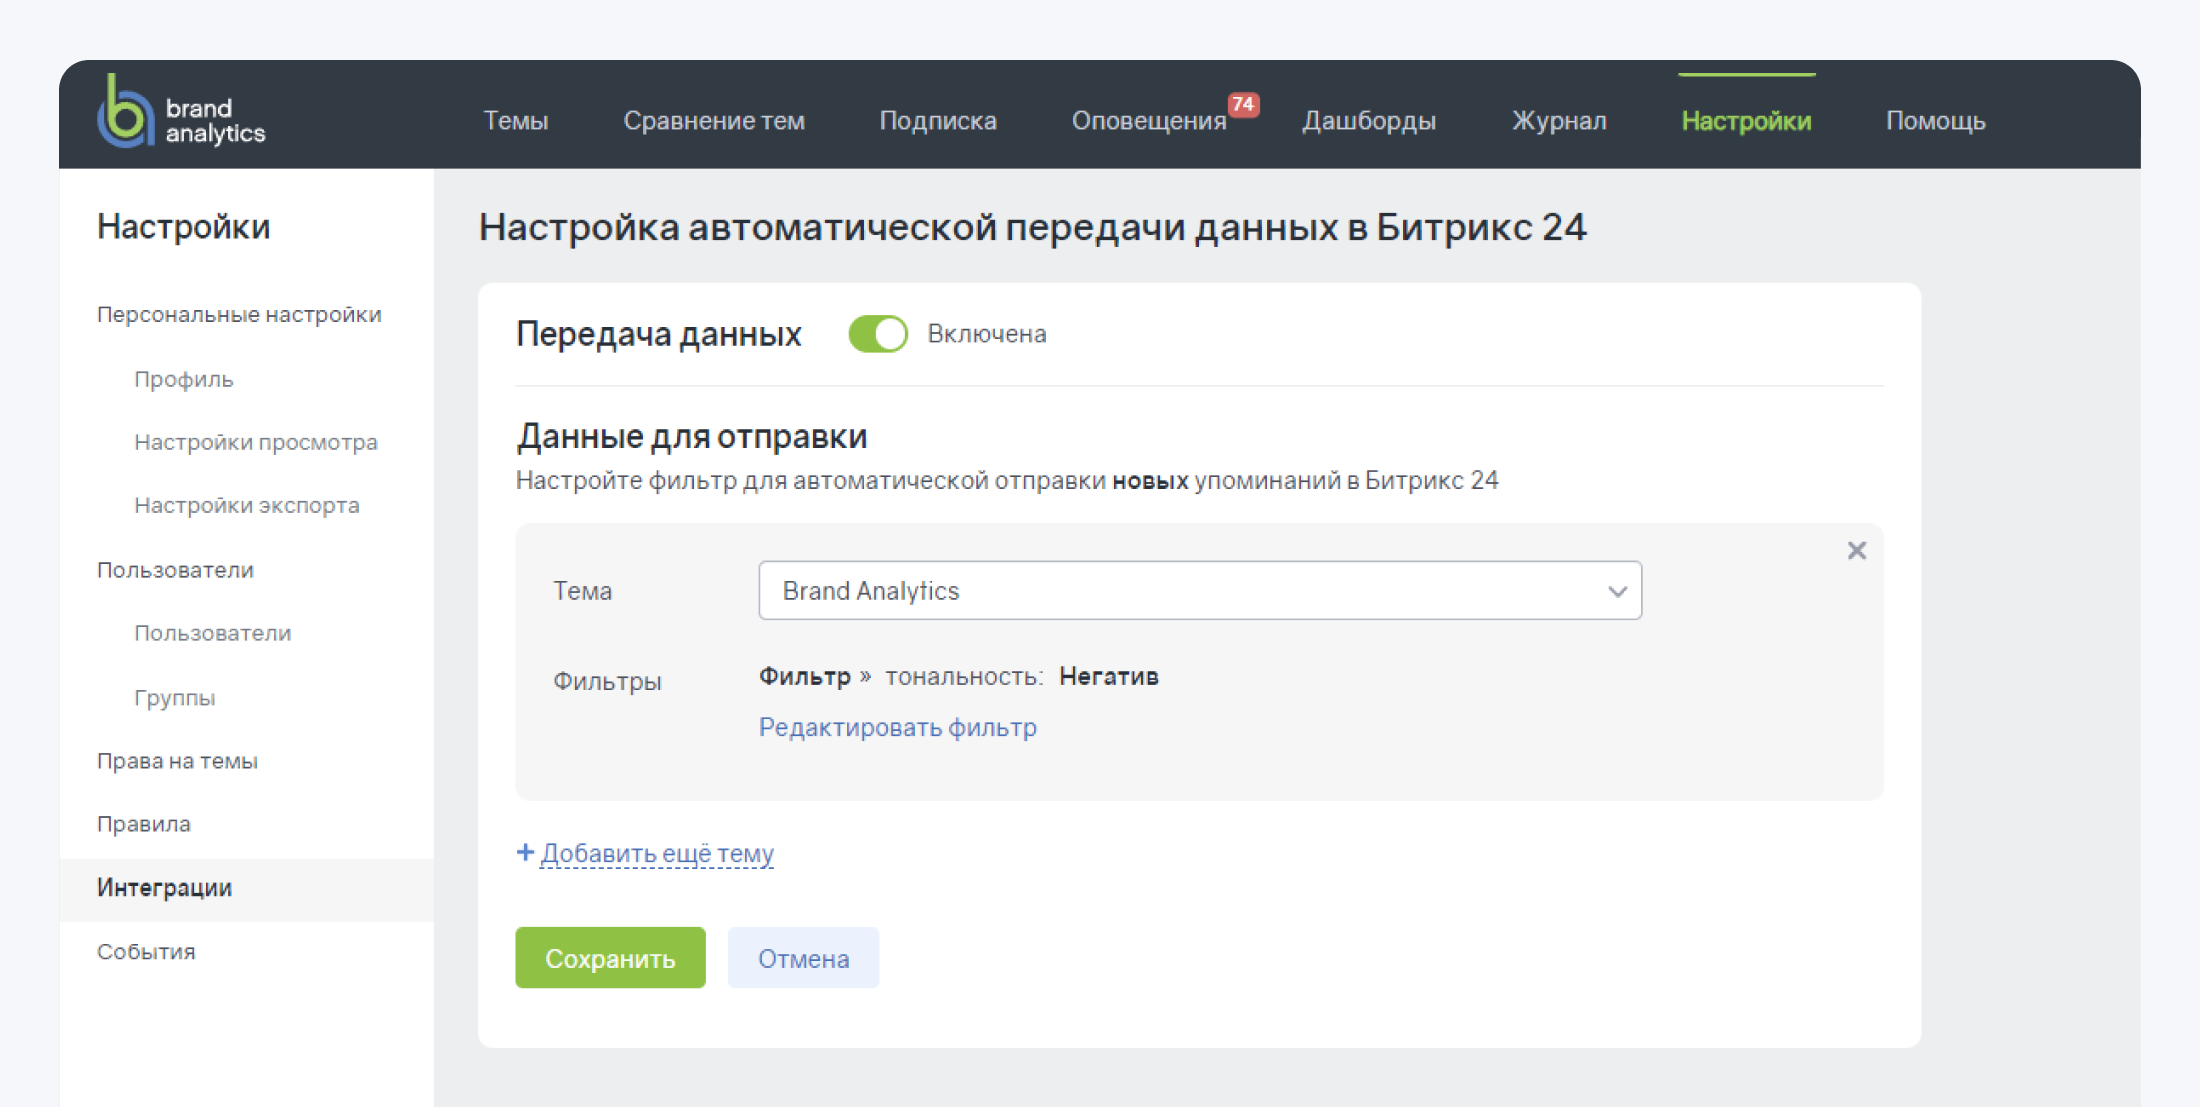
Task: Follow the Редактировать фильтр link
Action: click(x=898, y=727)
